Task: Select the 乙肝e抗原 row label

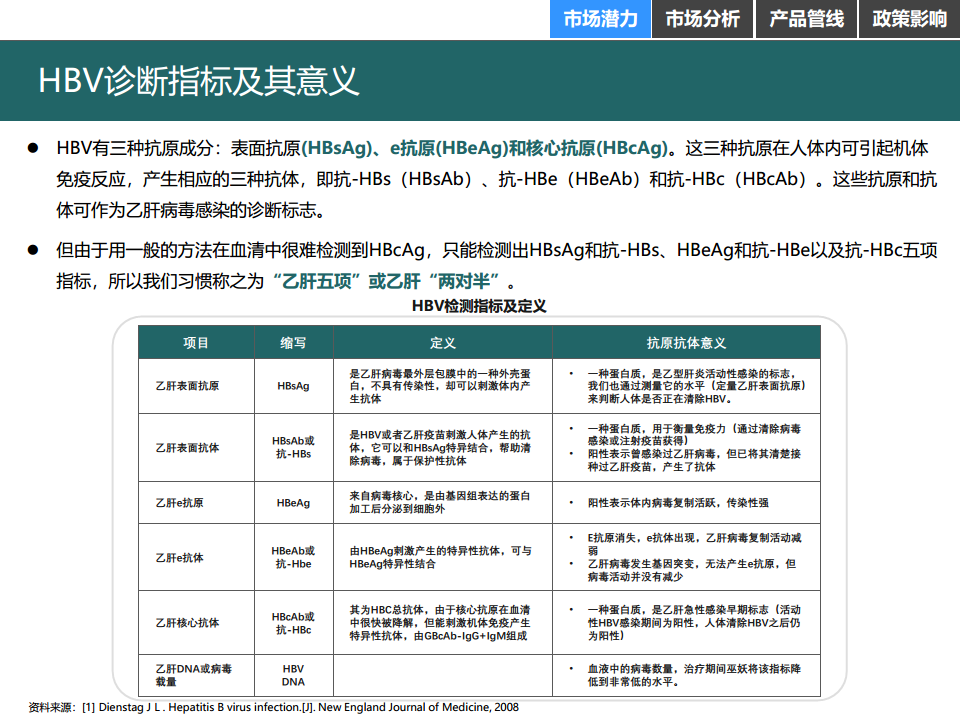Action: point(180,503)
